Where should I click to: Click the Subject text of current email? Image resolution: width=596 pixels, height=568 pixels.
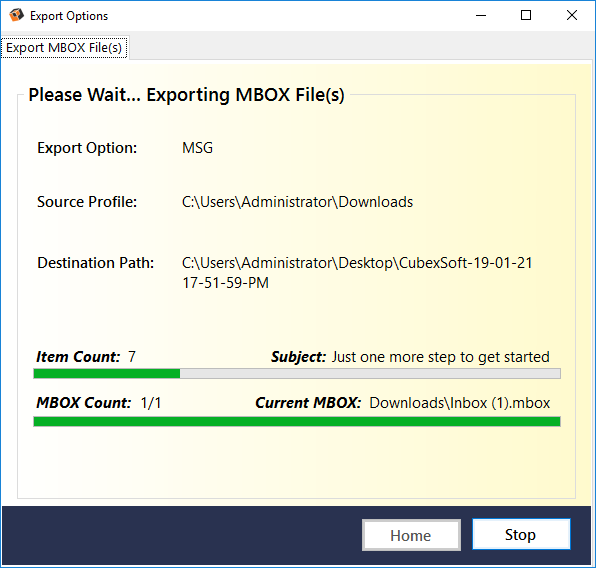pyautogui.click(x=441, y=357)
